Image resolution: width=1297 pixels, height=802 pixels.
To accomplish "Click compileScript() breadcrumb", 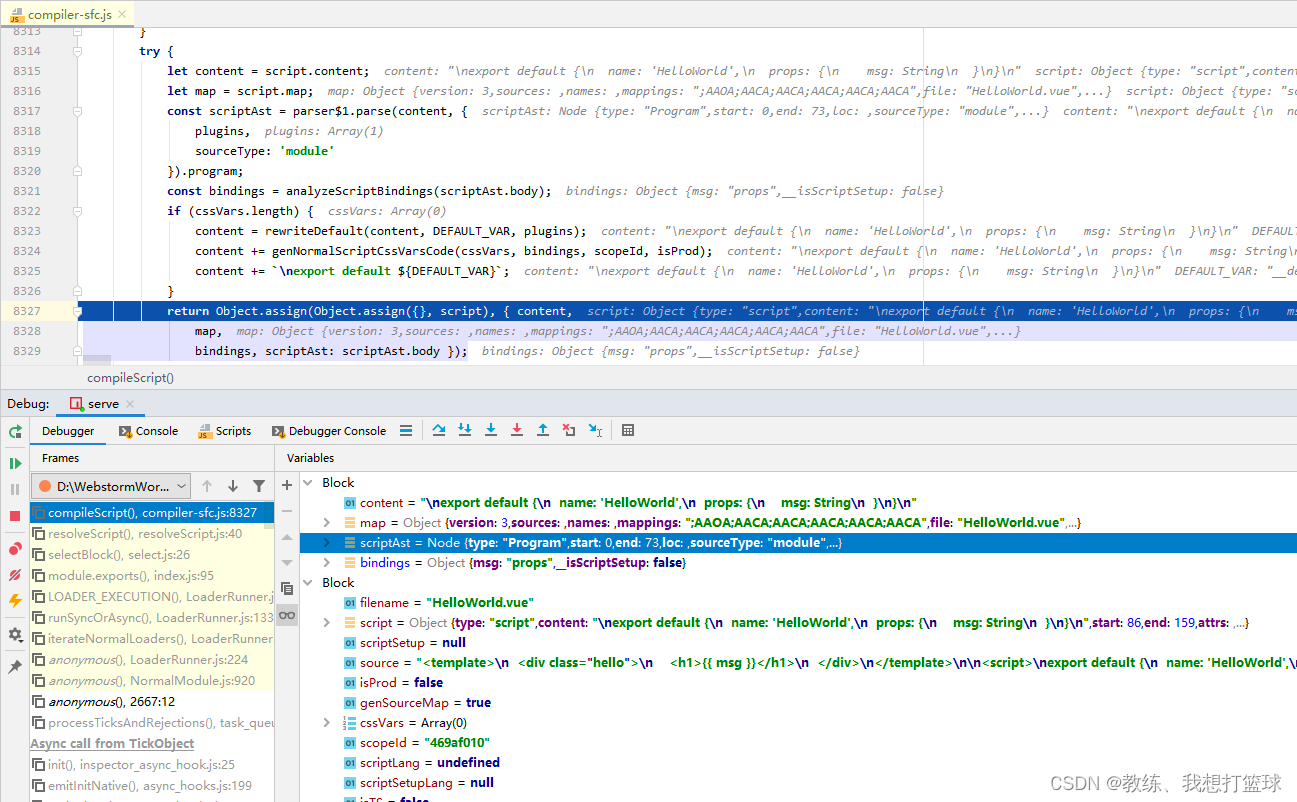I will pyautogui.click(x=130, y=378).
